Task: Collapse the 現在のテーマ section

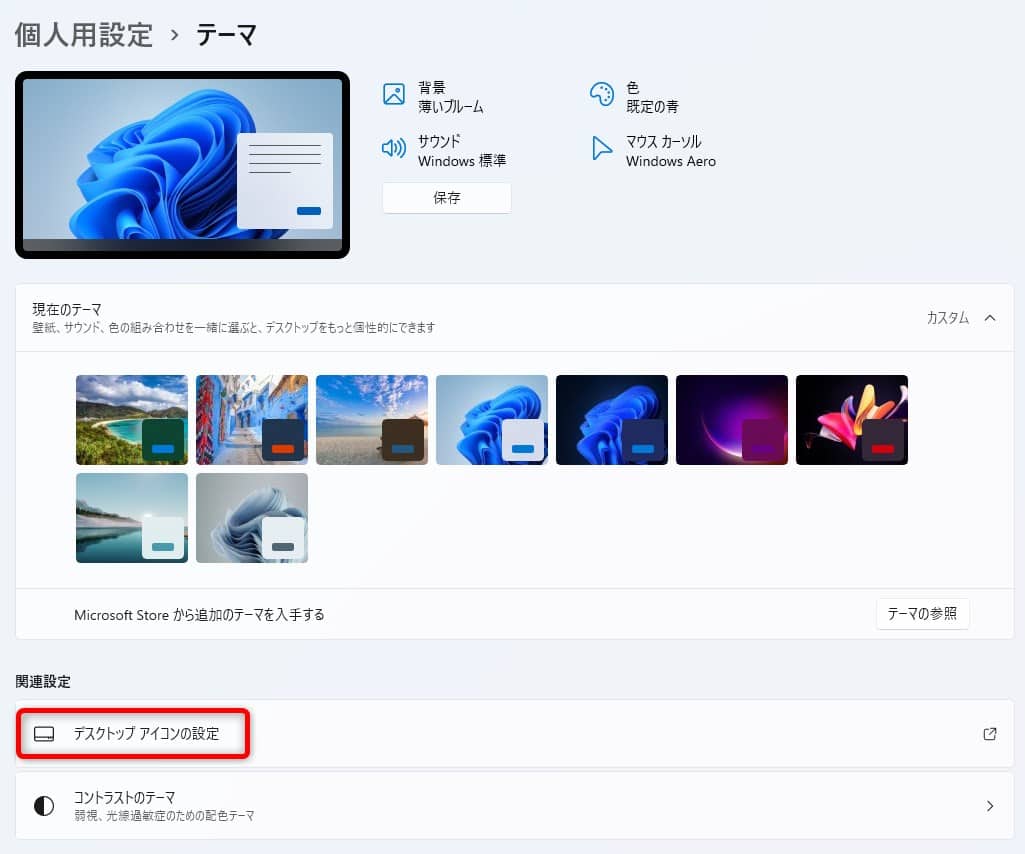Action: [989, 317]
